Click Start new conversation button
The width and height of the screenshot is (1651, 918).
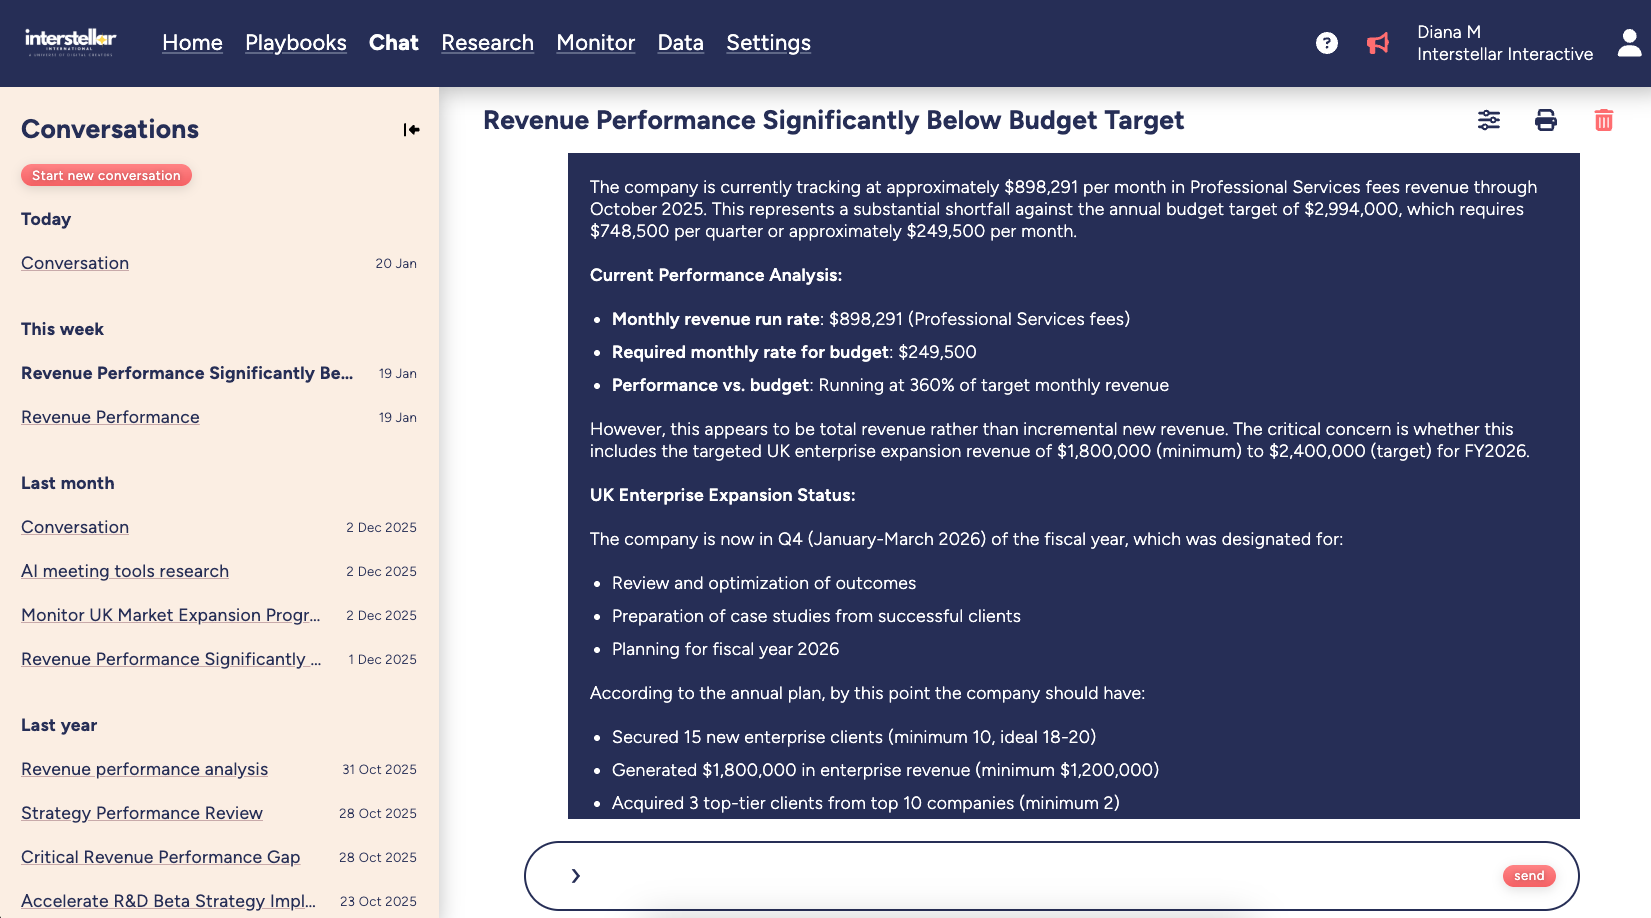106,175
